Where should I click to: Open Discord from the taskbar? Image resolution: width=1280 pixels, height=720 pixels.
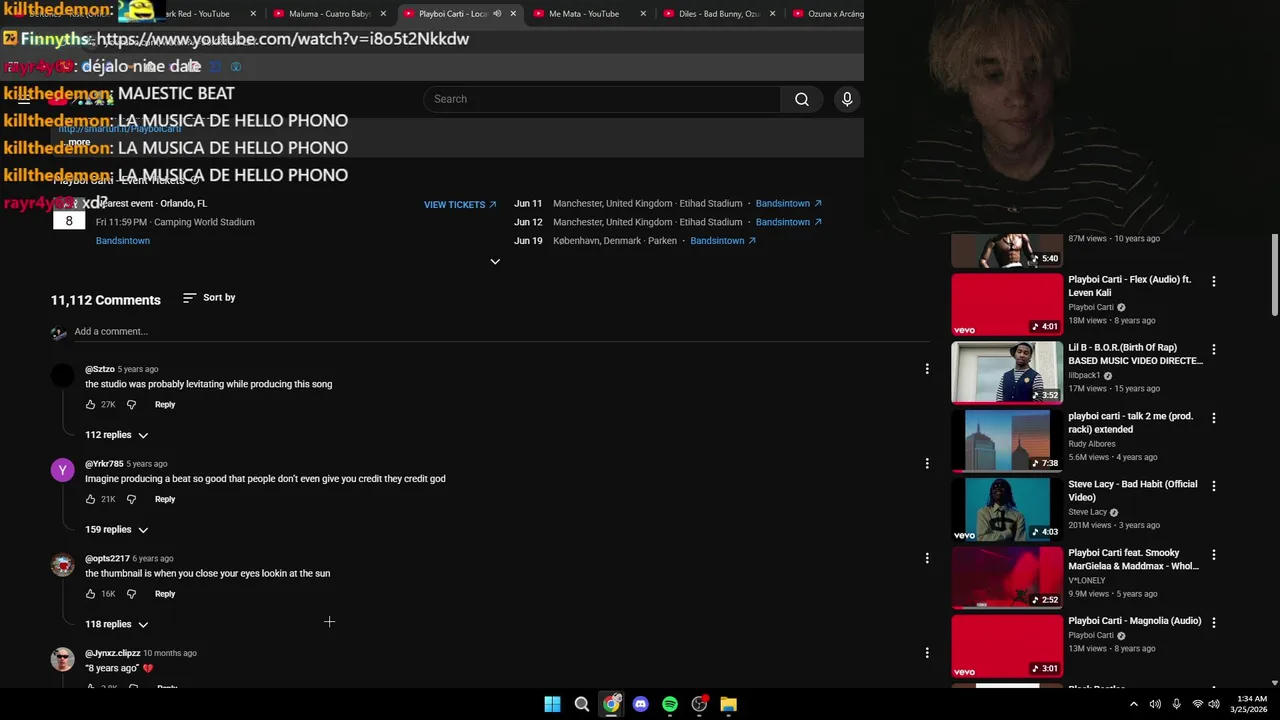pyautogui.click(x=640, y=704)
